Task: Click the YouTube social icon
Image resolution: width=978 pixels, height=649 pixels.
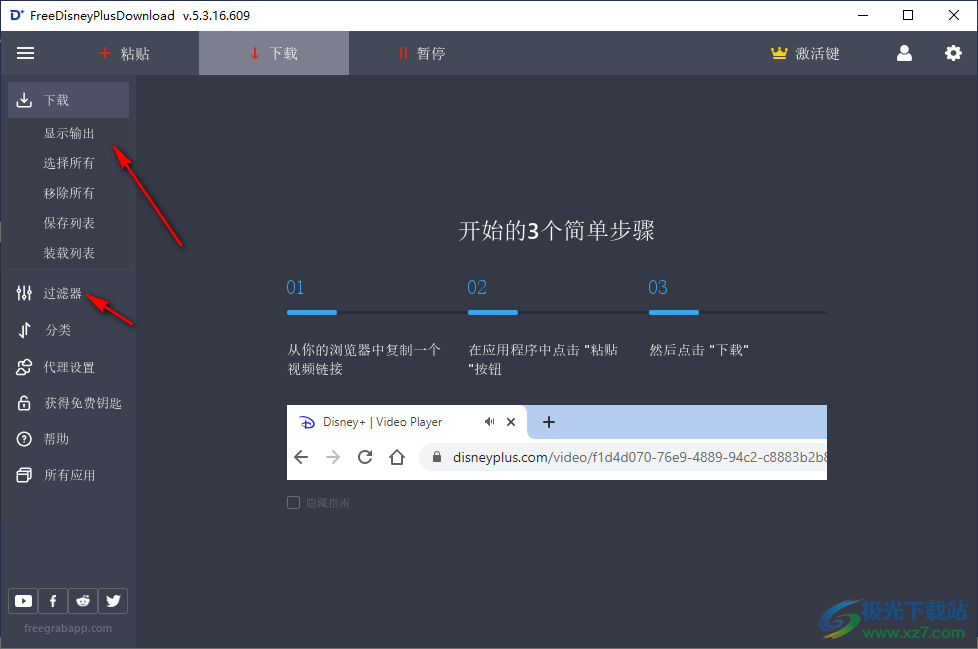Action: pos(23,601)
